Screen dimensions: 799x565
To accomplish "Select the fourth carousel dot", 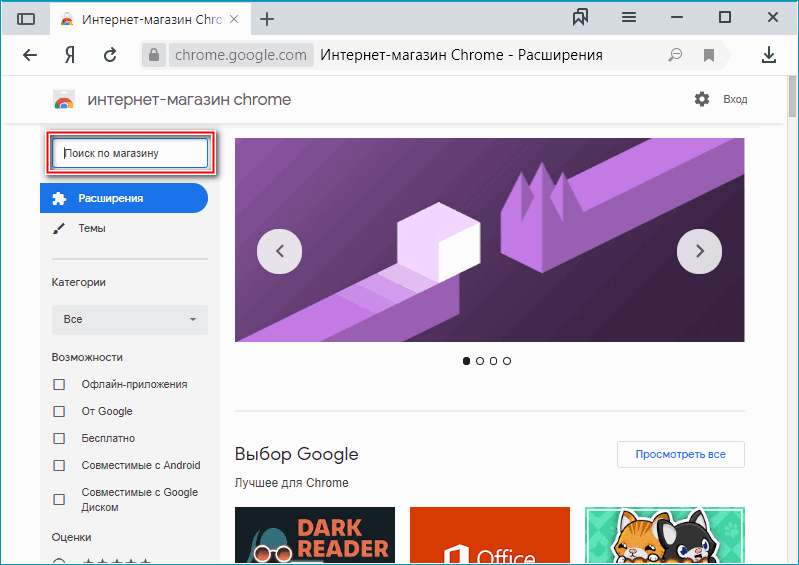I will pos(507,361).
